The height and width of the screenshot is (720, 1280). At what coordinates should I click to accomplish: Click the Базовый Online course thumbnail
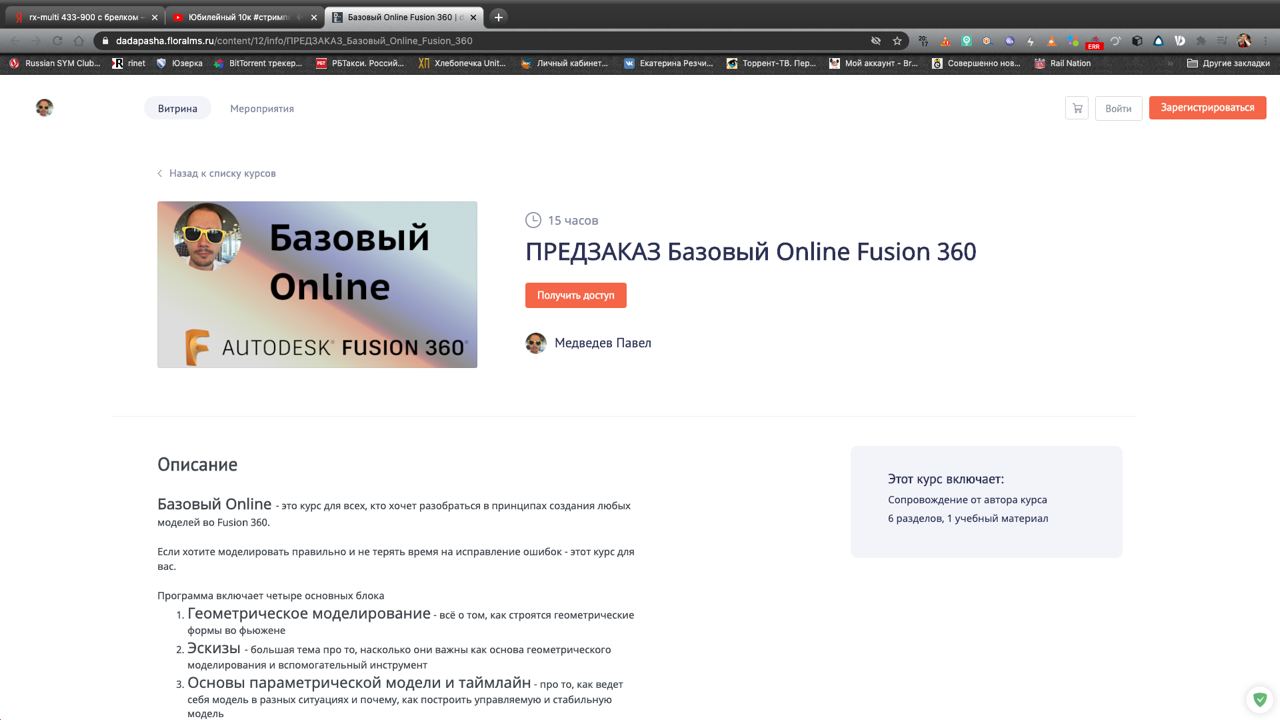317,285
